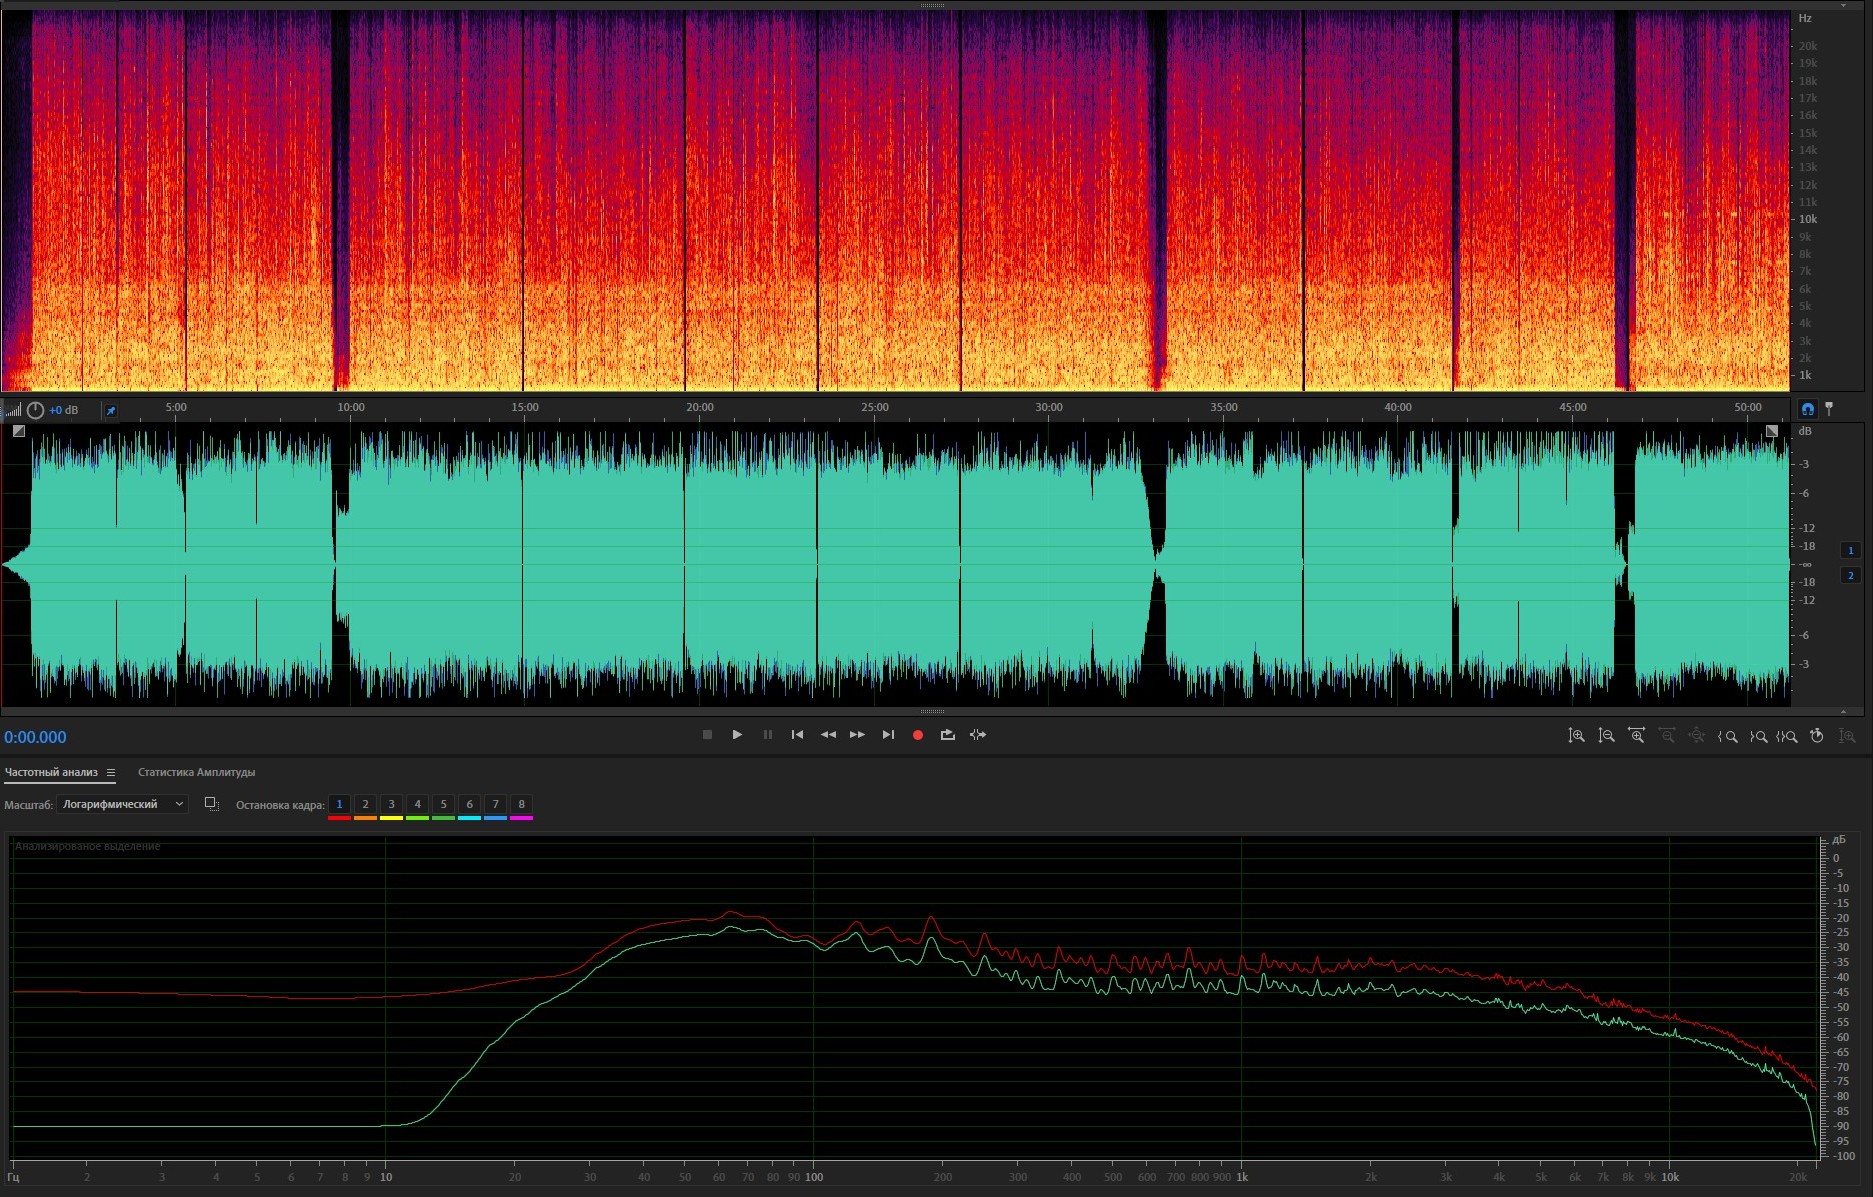The height and width of the screenshot is (1197, 1873).
Task: Click hold frame button 1
Action: click(x=339, y=804)
